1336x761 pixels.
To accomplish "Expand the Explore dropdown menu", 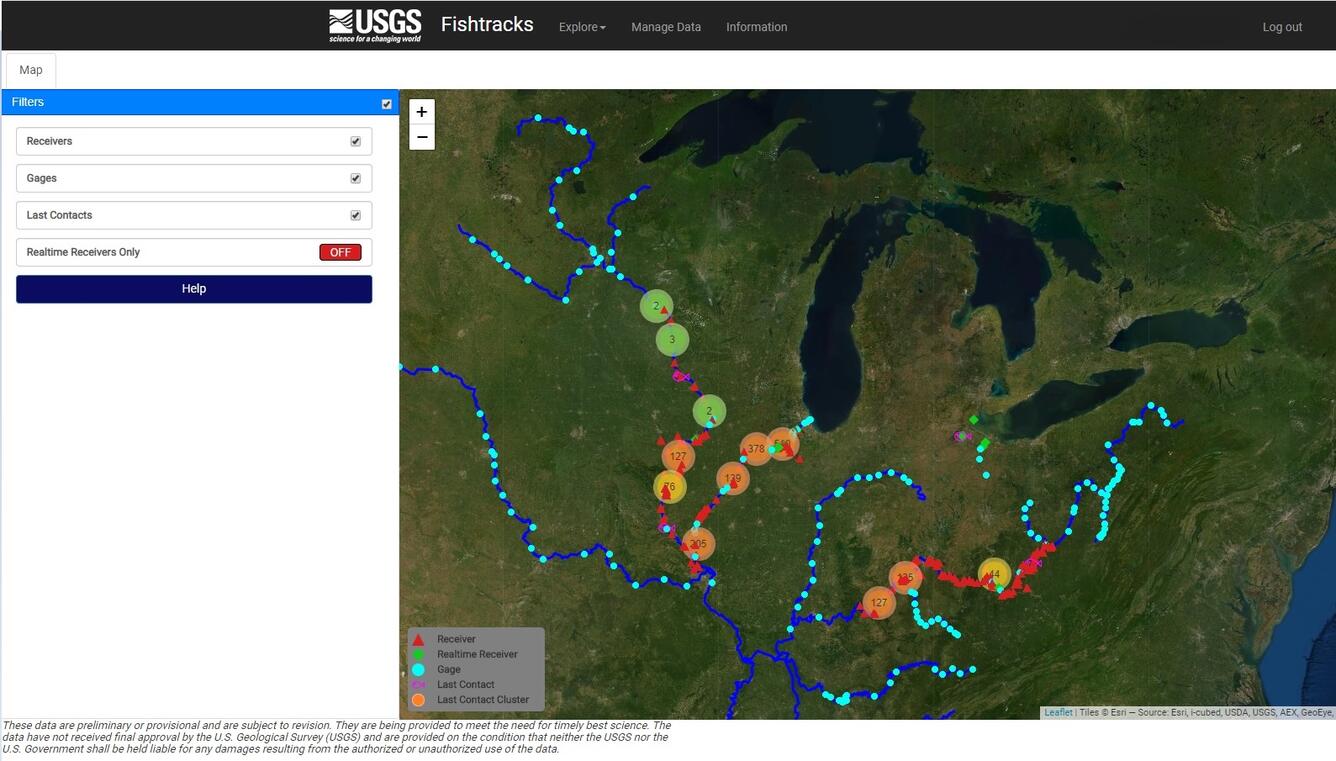I will click(582, 27).
